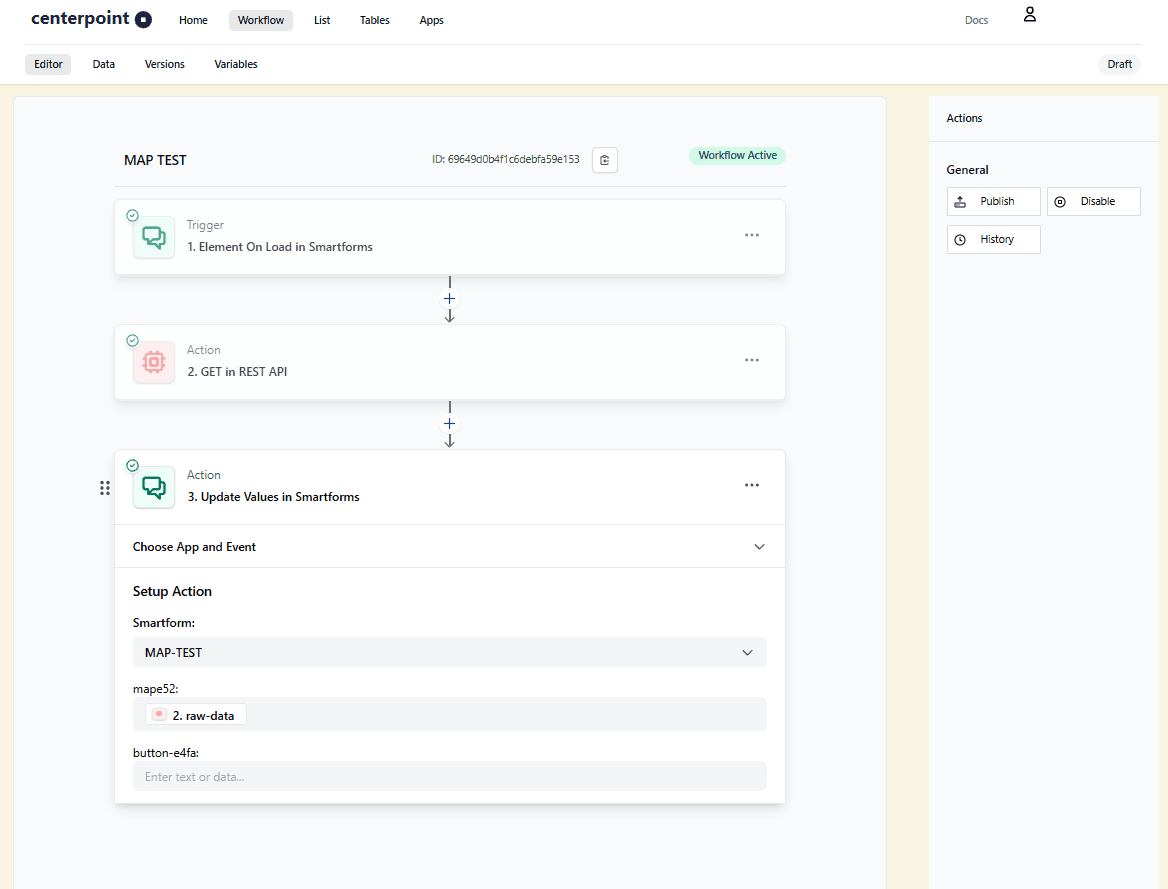Copy the workflow ID with clipboard icon
The height and width of the screenshot is (889, 1168).
pos(604,159)
